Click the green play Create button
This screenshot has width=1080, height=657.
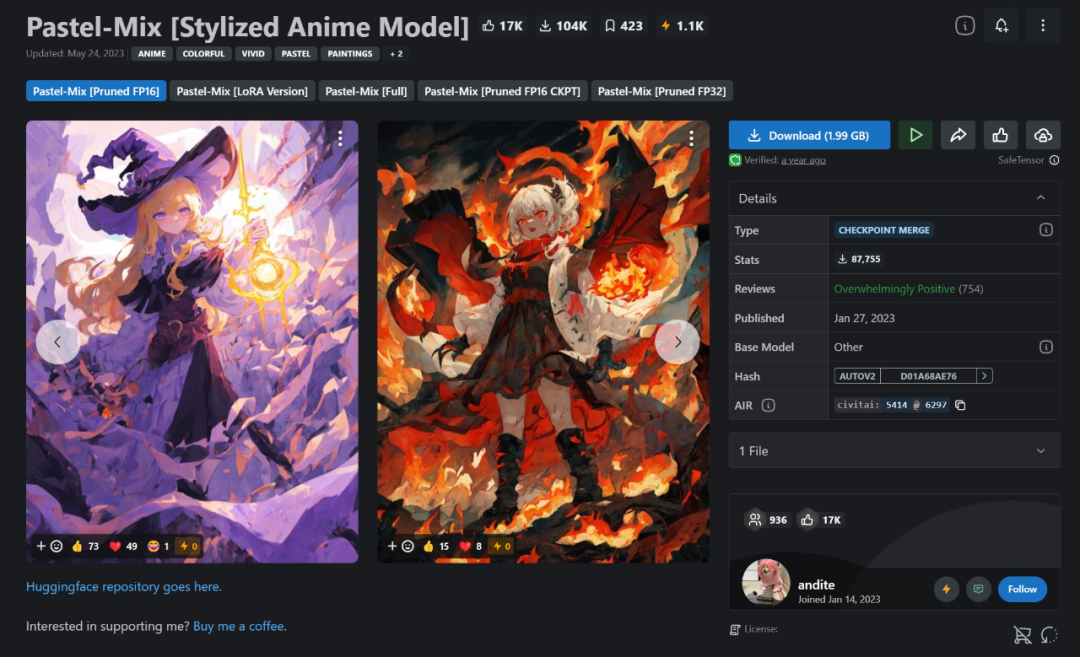point(915,135)
